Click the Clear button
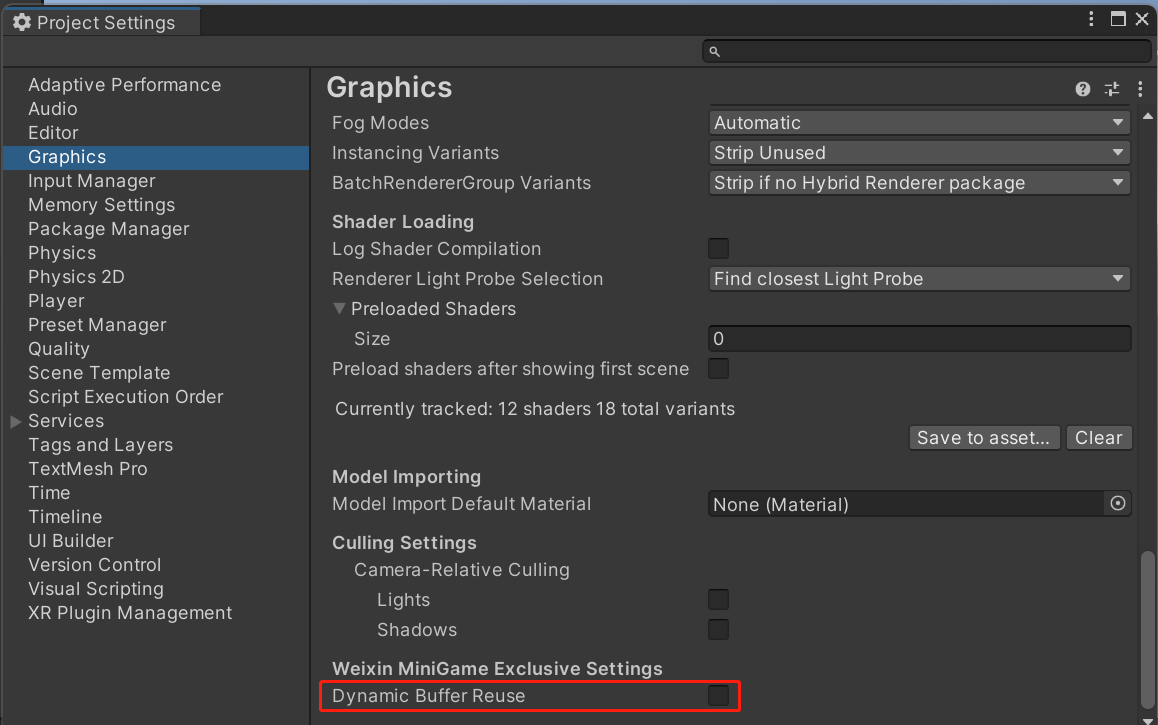 1098,438
